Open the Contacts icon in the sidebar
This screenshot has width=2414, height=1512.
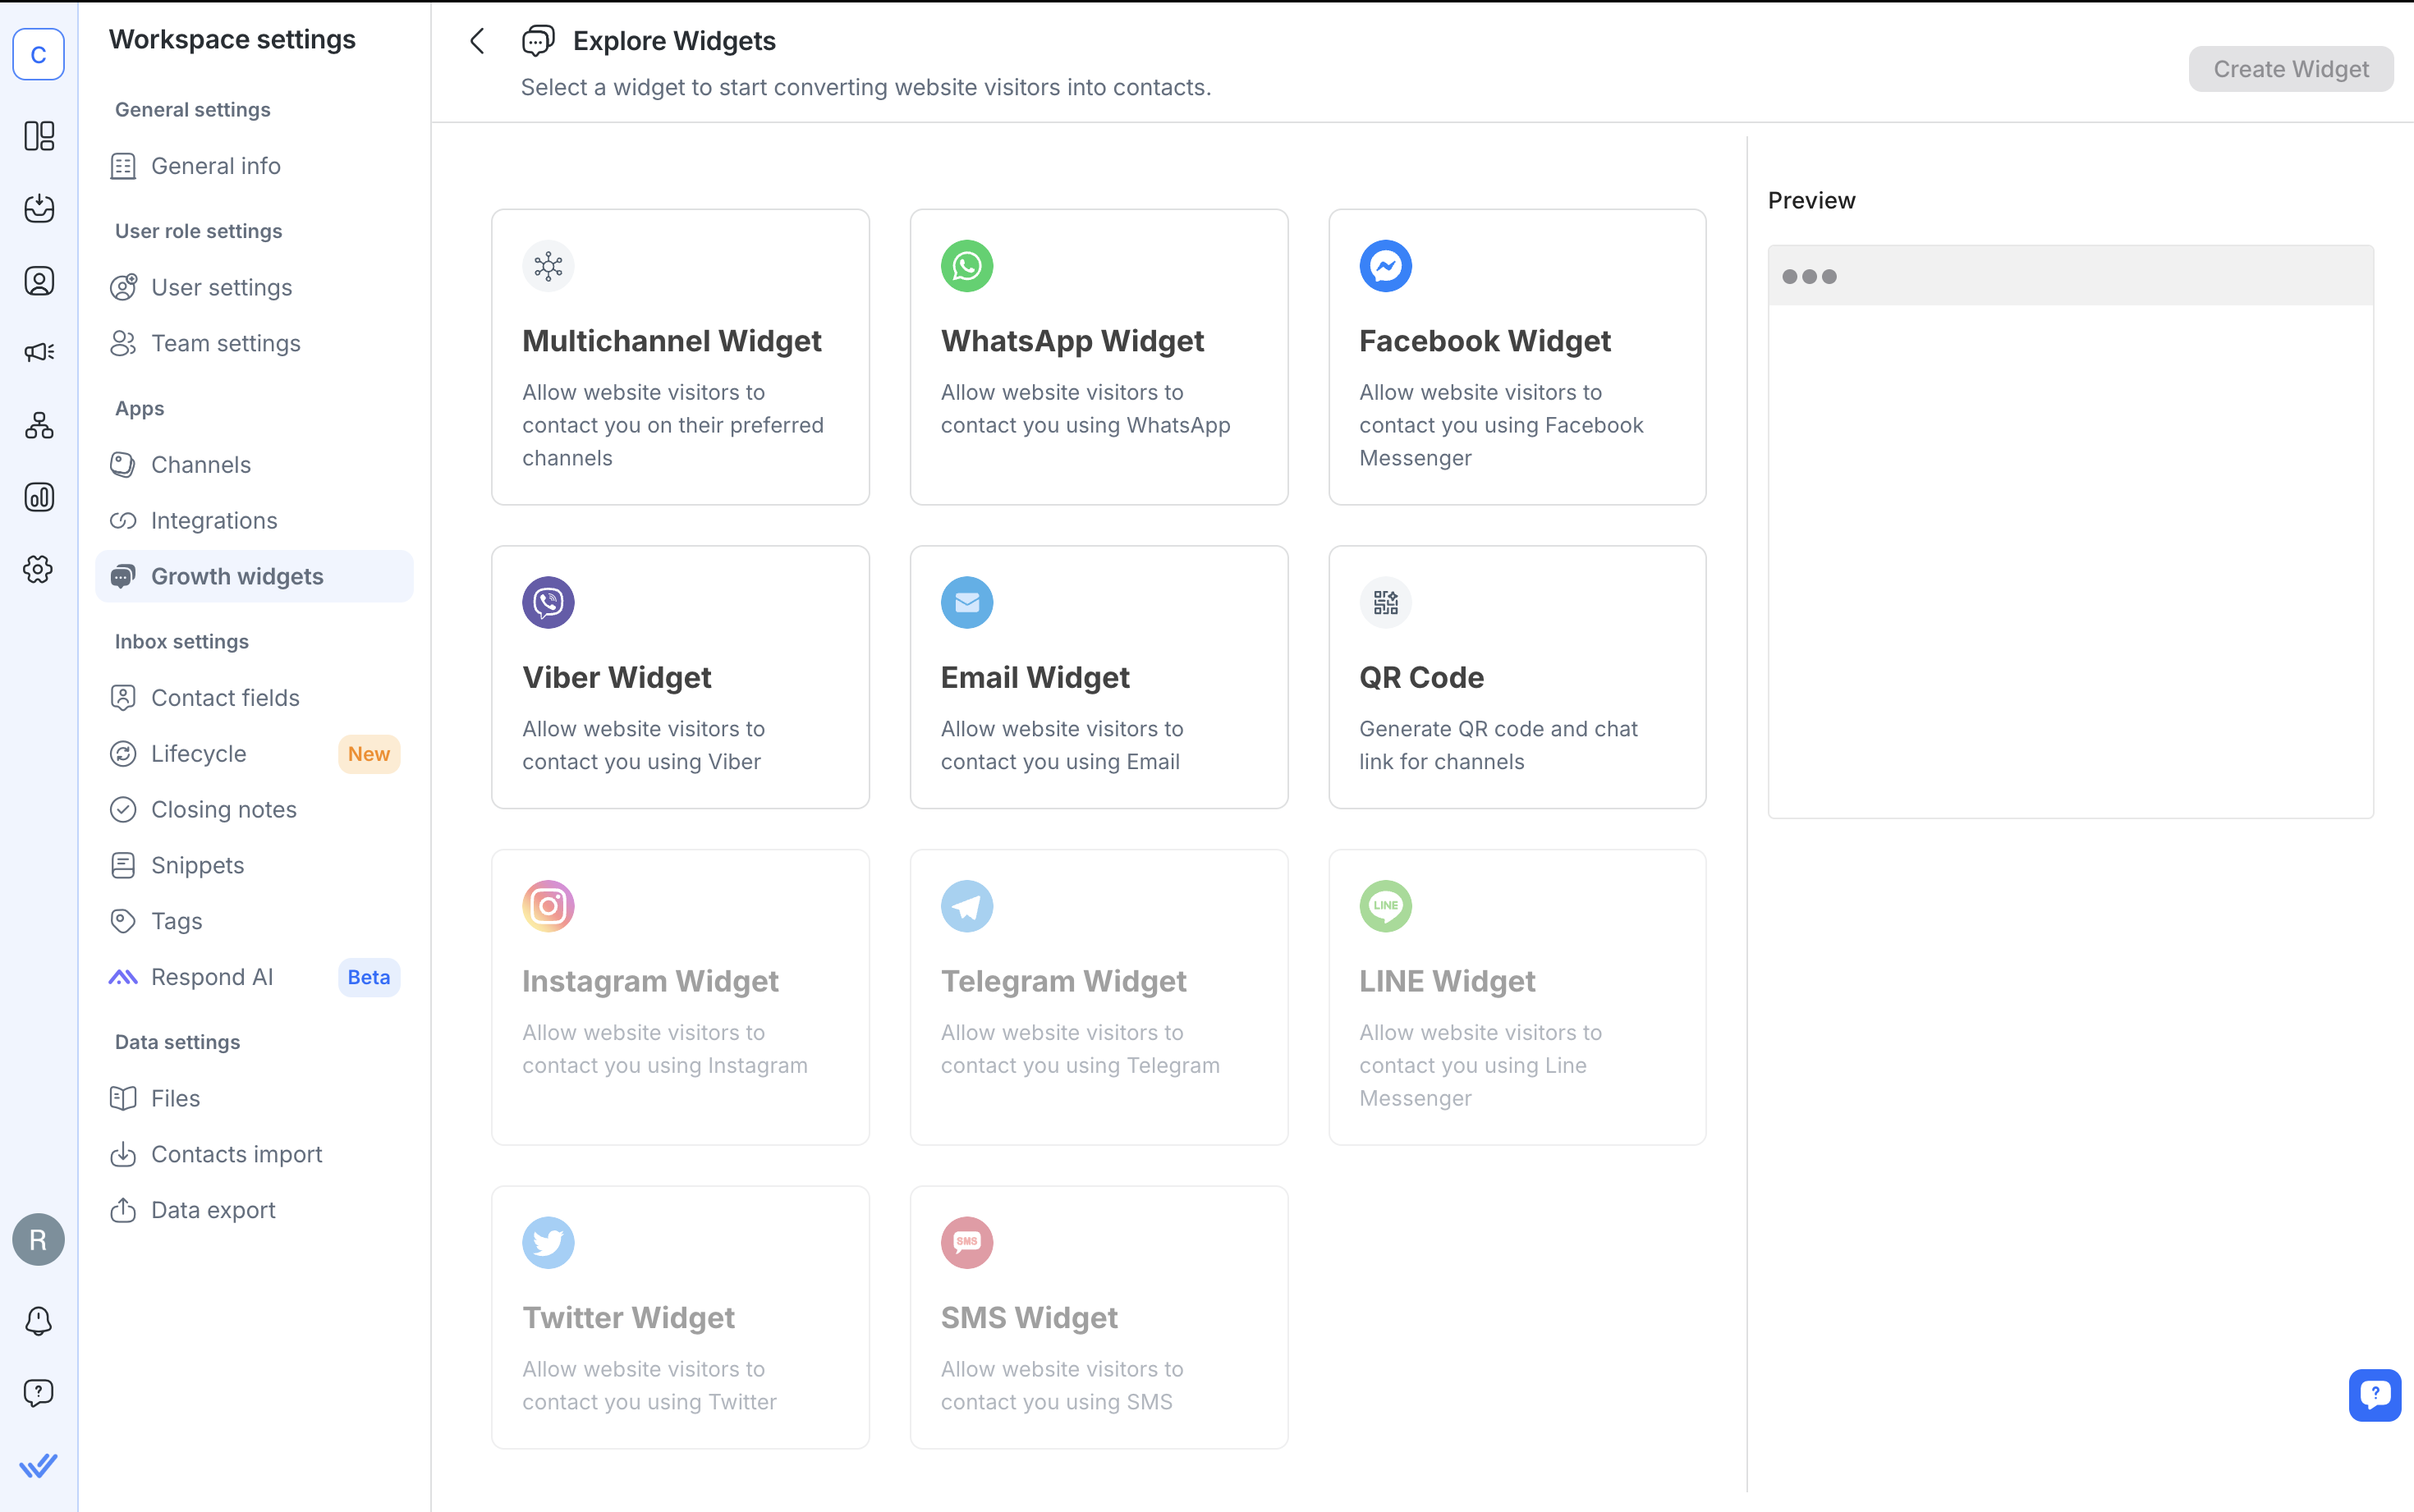tap(39, 281)
